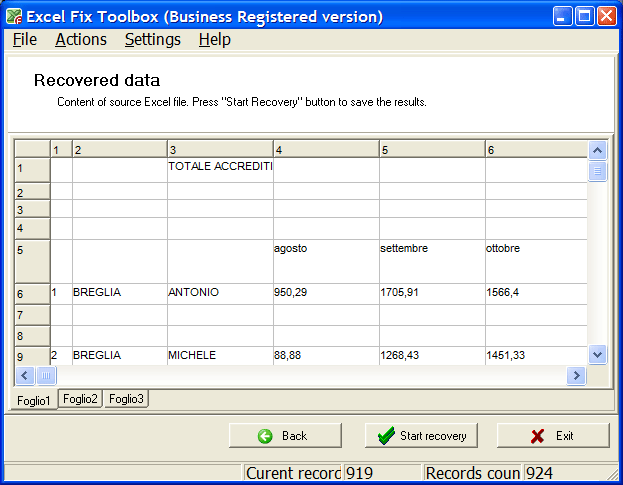Click the vertical scrollbar thumb
This screenshot has width=623, height=485.
click(597, 171)
